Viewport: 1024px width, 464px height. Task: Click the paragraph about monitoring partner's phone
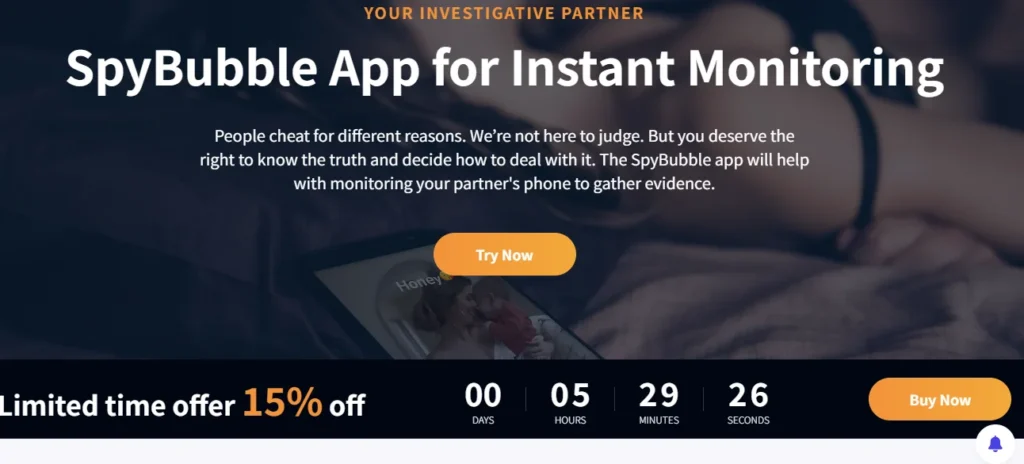click(x=504, y=160)
